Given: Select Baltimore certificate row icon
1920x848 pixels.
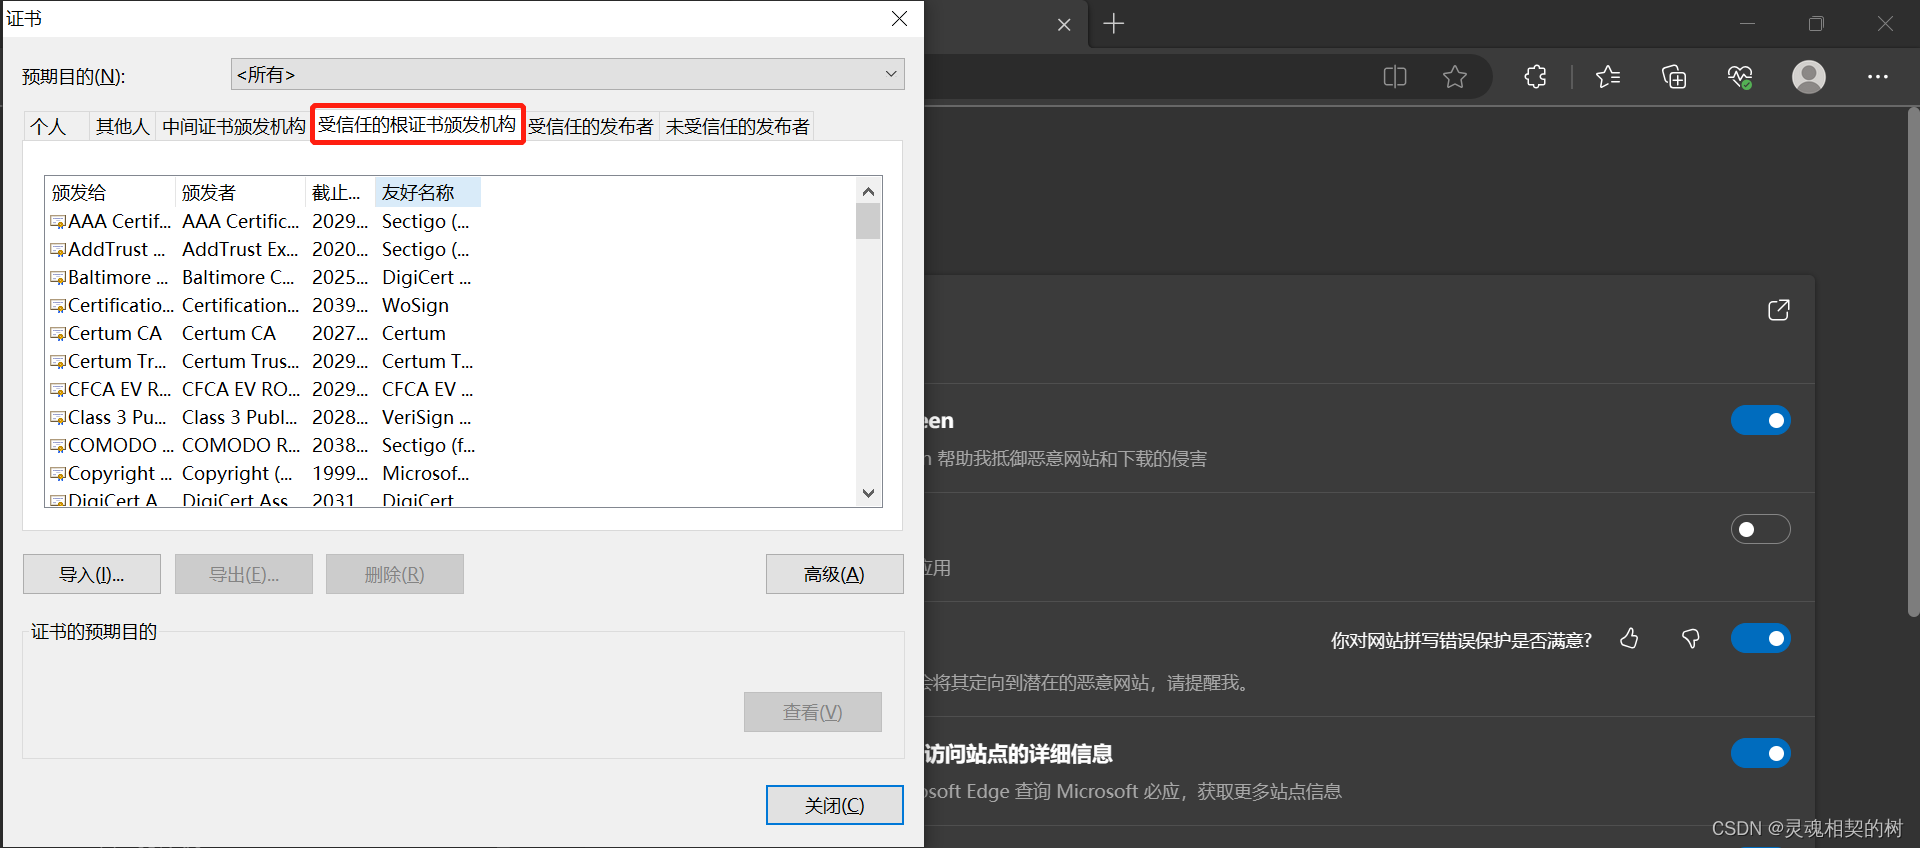Looking at the screenshot, I should [x=58, y=278].
